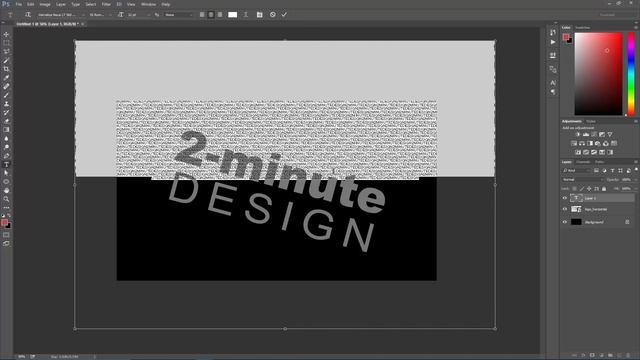Screen dimensions: 640x360
Task: Select the Pen tool
Action: point(6,156)
